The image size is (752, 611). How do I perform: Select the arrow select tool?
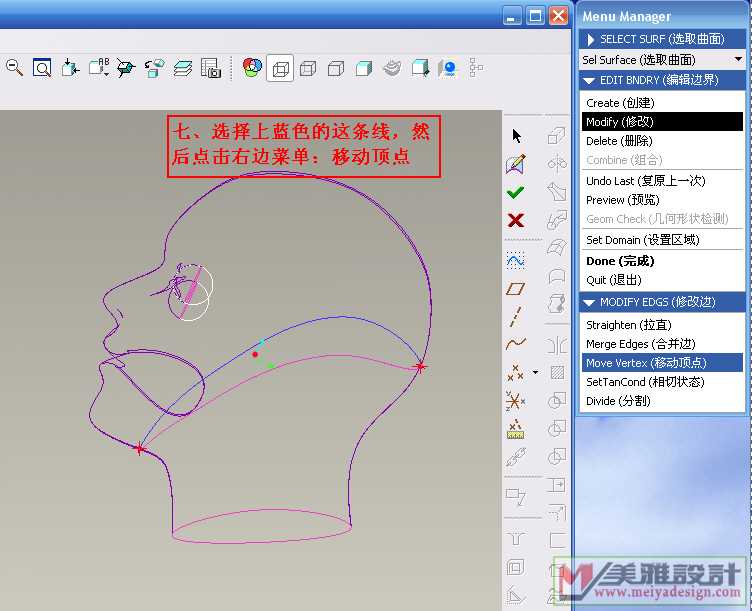coord(516,136)
